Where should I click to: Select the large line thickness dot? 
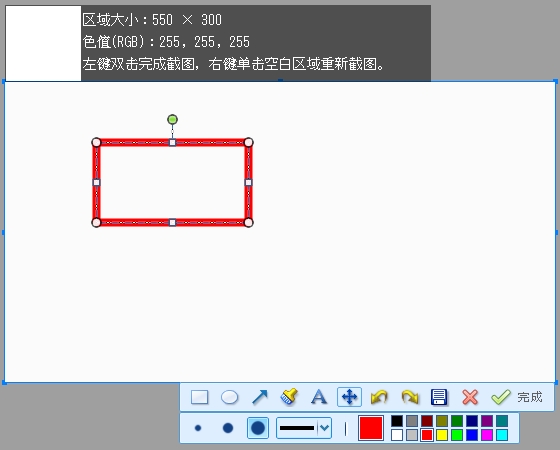pos(258,428)
